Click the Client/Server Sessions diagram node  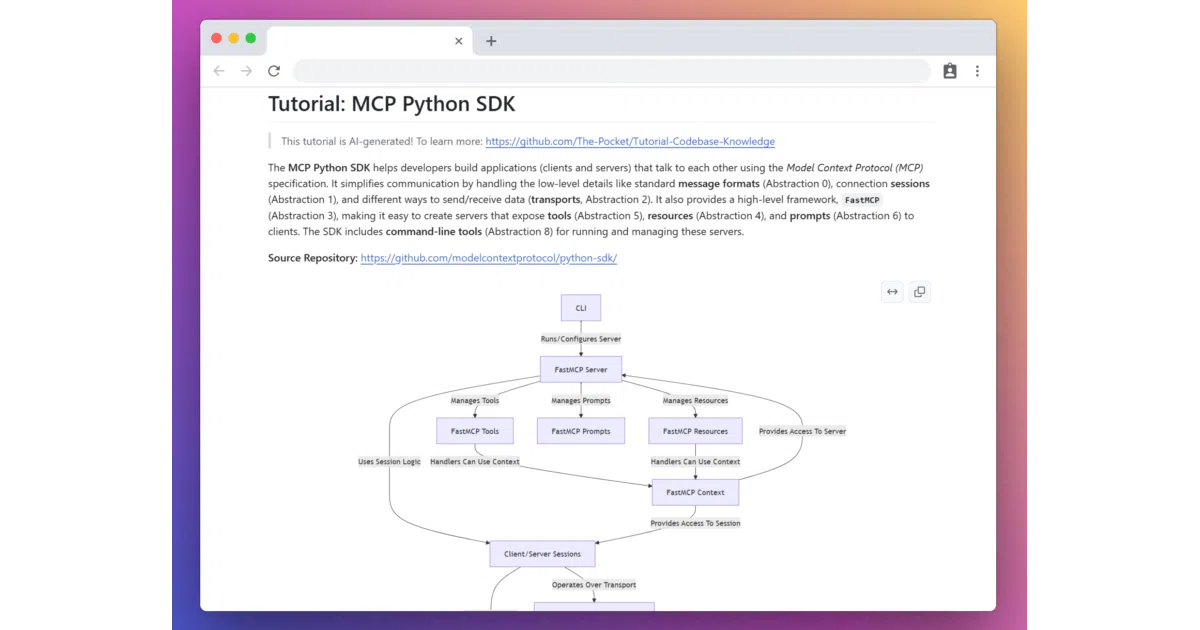pyautogui.click(x=542, y=554)
